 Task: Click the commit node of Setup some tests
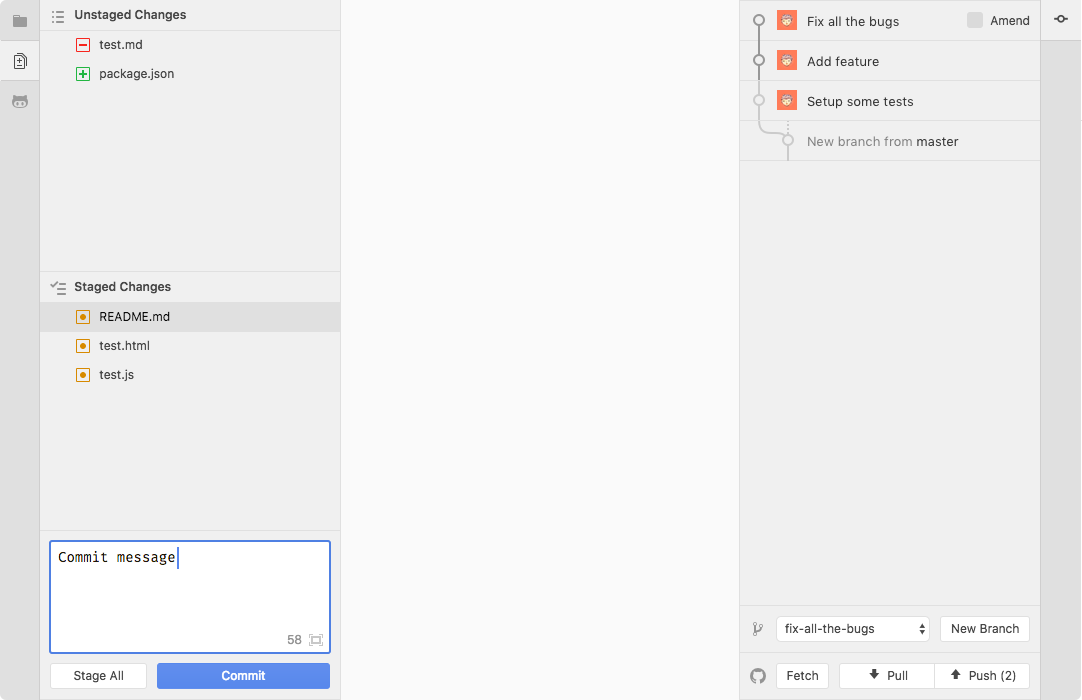pyautogui.click(x=759, y=100)
